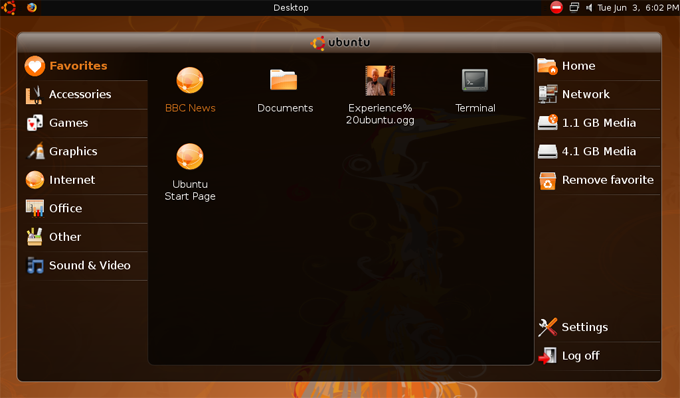
Task: Click the Remove favorite trash icon
Action: coord(548,181)
